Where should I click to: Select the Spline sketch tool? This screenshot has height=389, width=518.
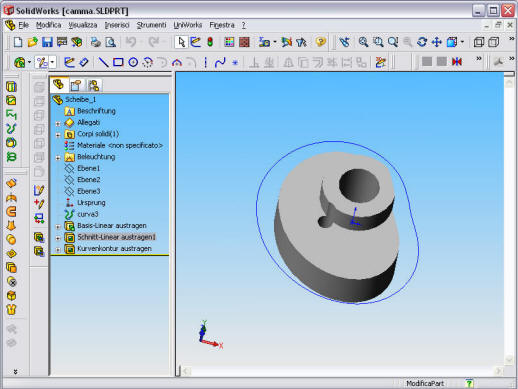tap(220, 62)
